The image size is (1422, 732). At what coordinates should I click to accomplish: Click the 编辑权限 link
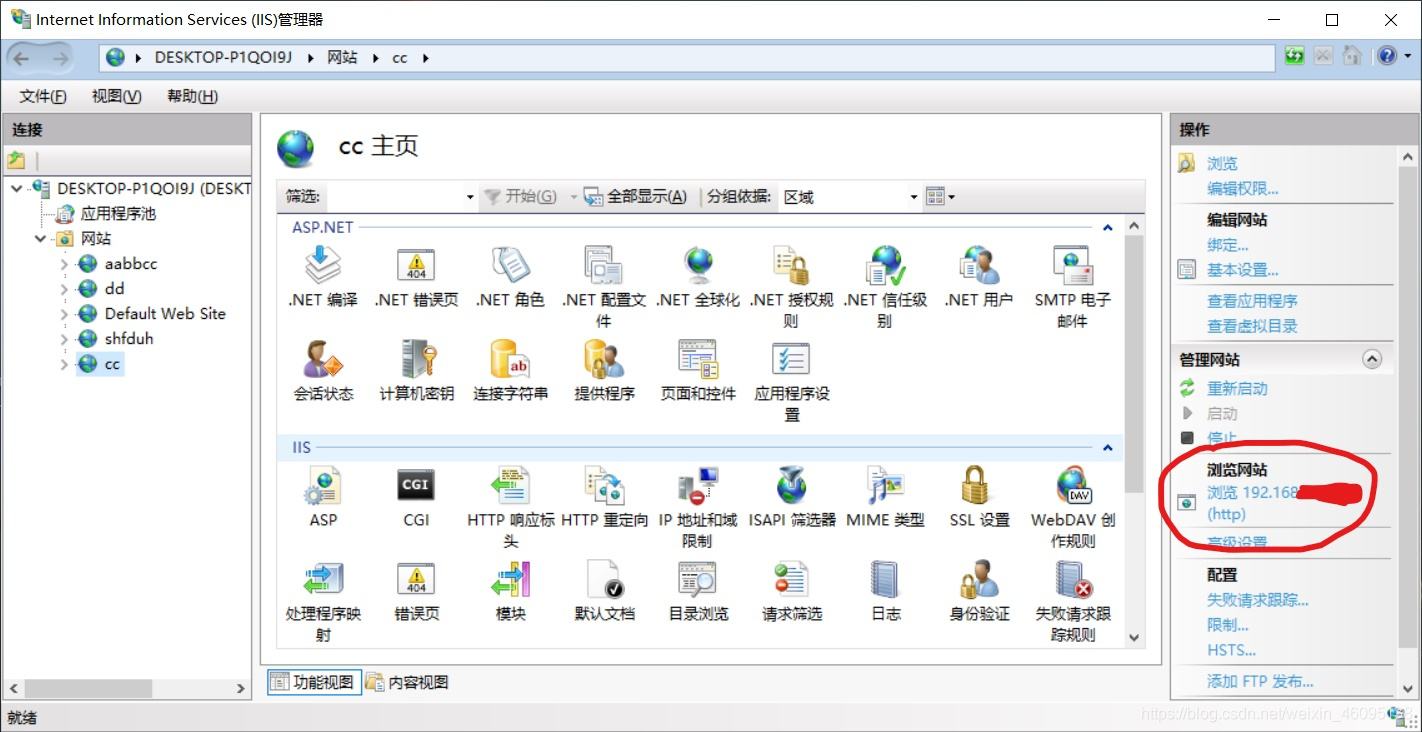[1243, 188]
